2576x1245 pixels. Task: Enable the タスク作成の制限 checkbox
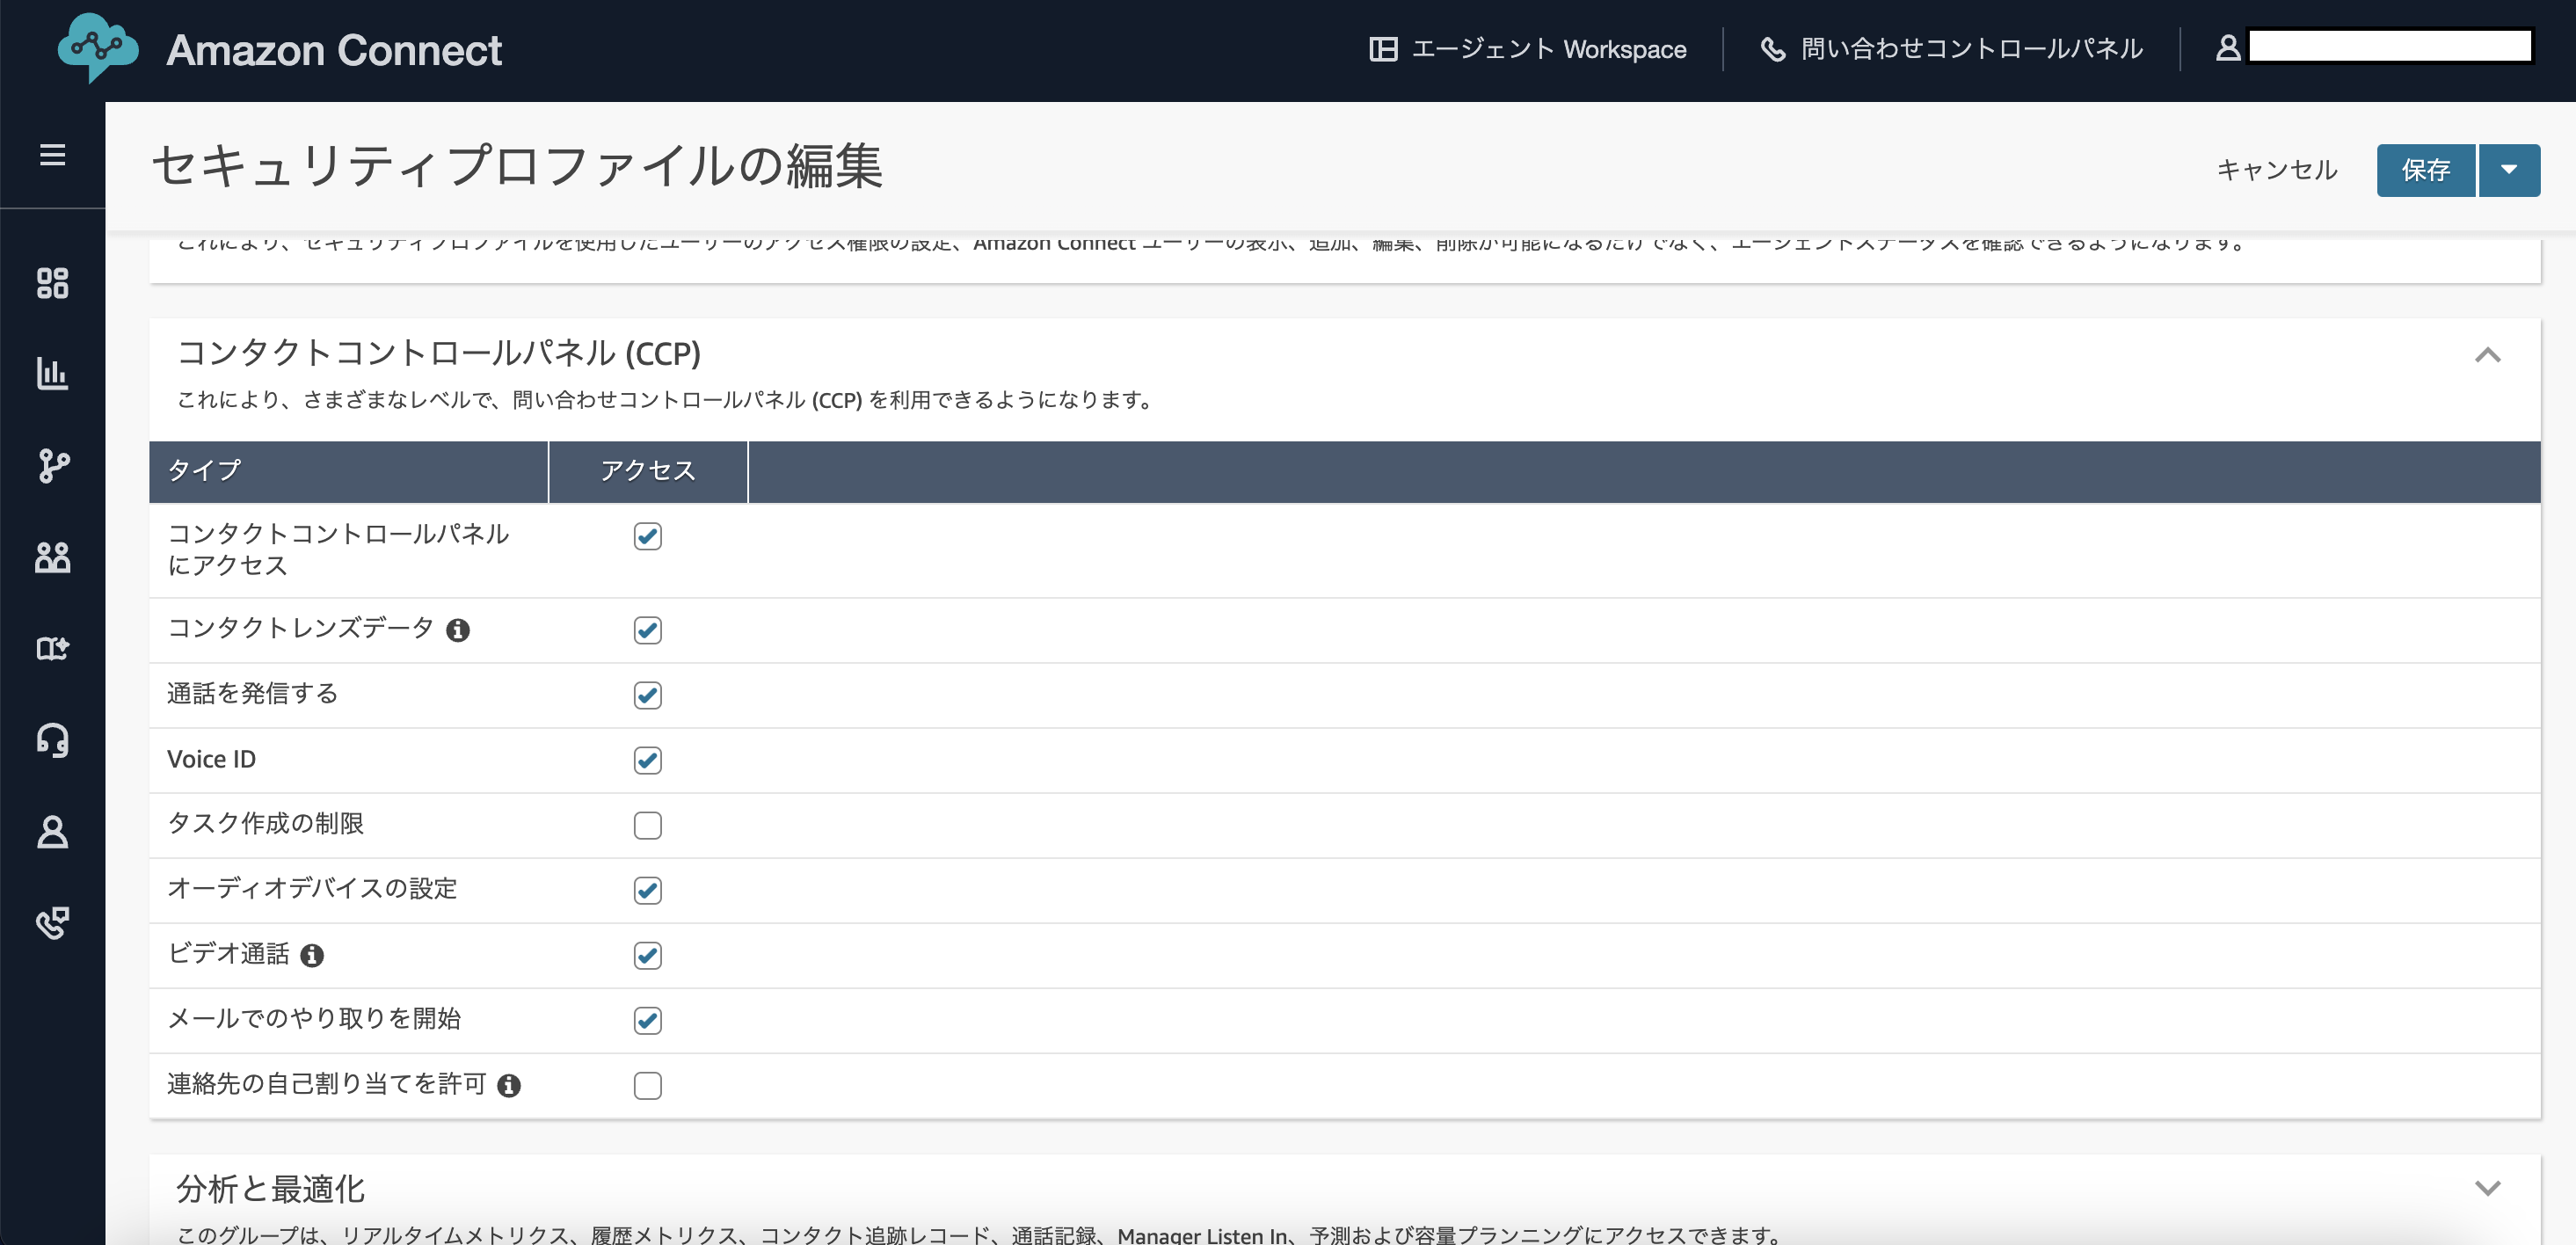coord(648,825)
